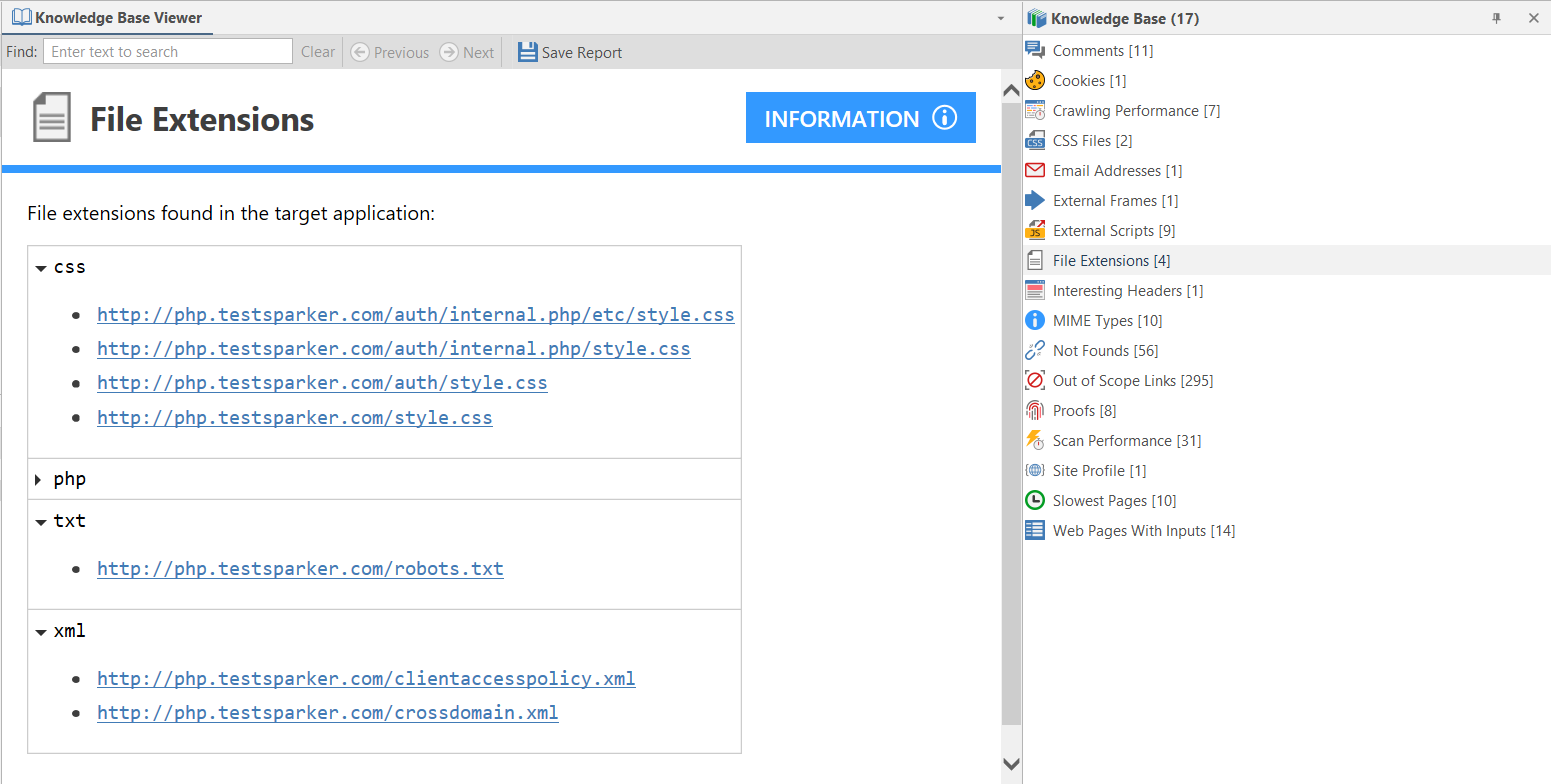Open the Knowledge Base Viewer tab dropdown
The height and width of the screenshot is (784, 1551).
click(1001, 17)
